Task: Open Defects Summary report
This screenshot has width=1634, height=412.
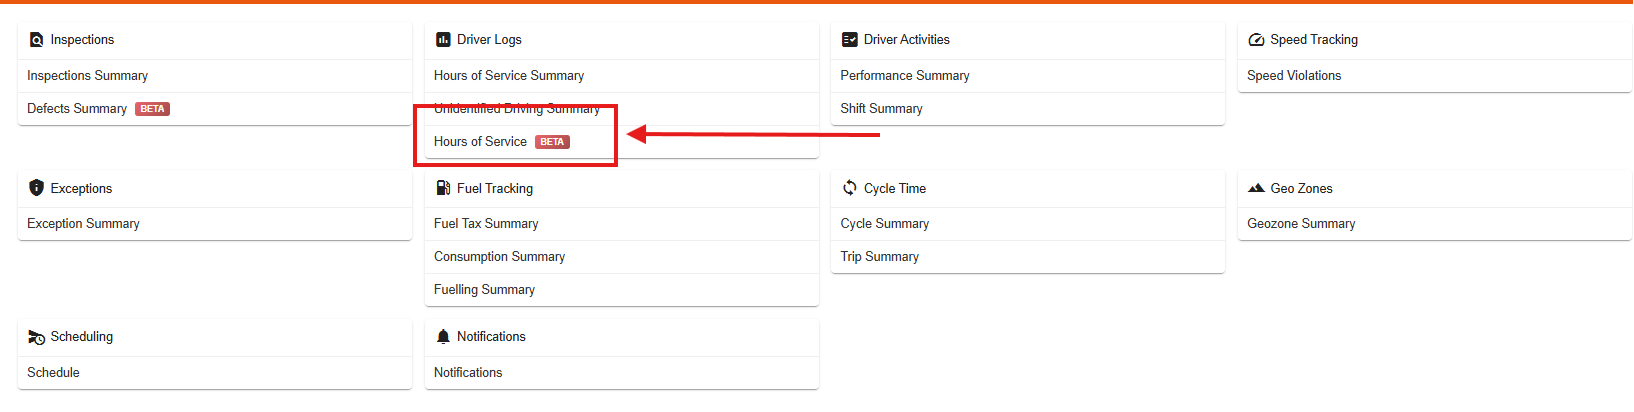Action: [x=215, y=109]
